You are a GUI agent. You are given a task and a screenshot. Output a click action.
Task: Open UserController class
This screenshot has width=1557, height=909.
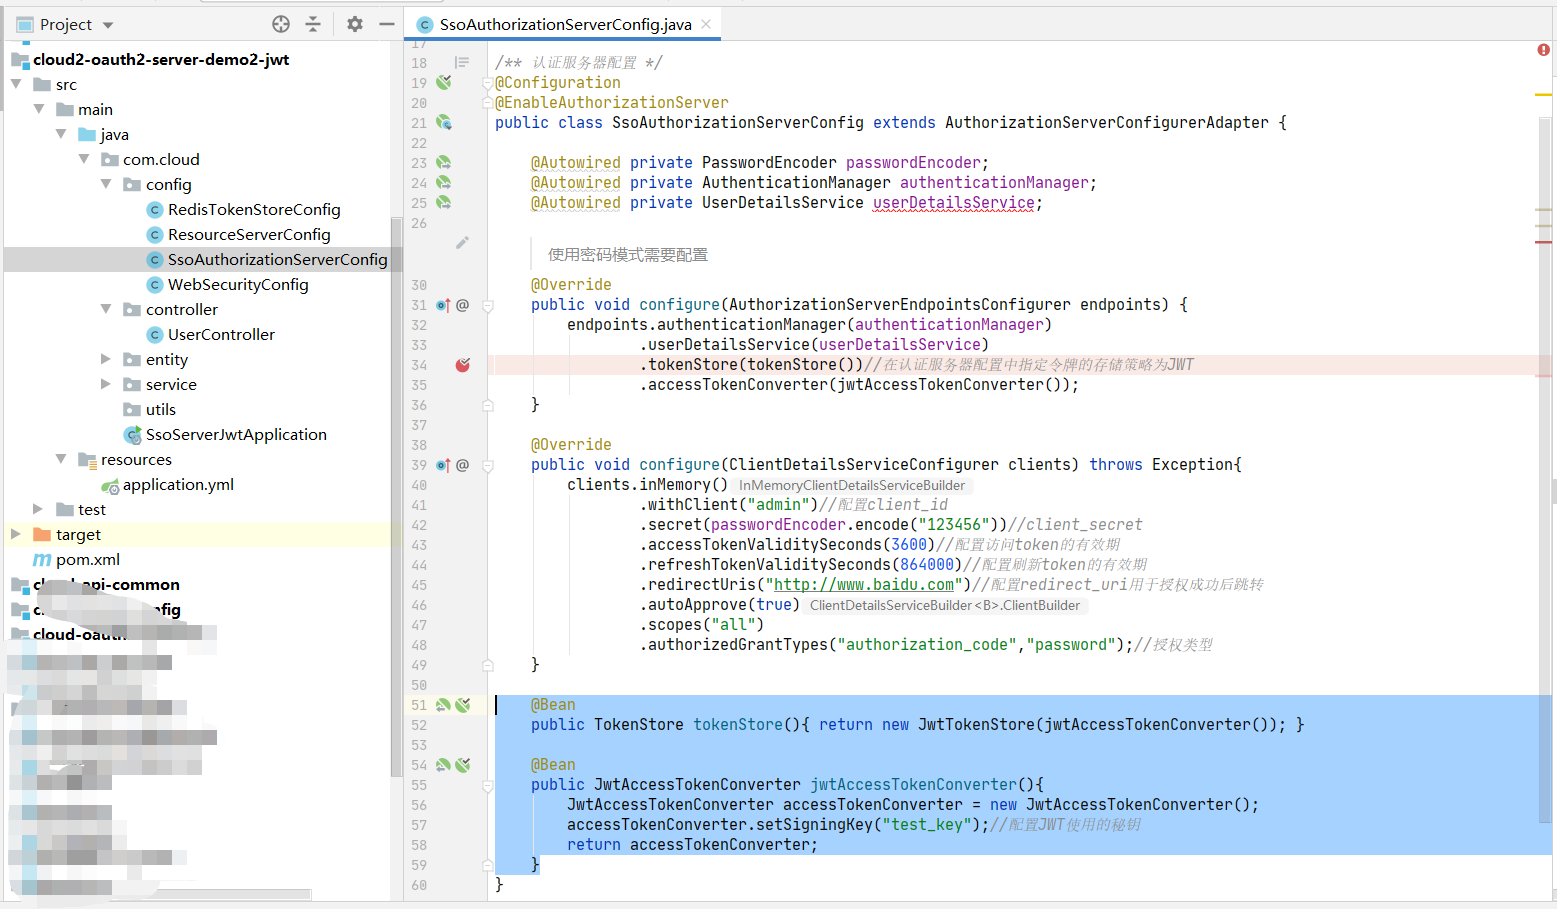click(x=221, y=334)
